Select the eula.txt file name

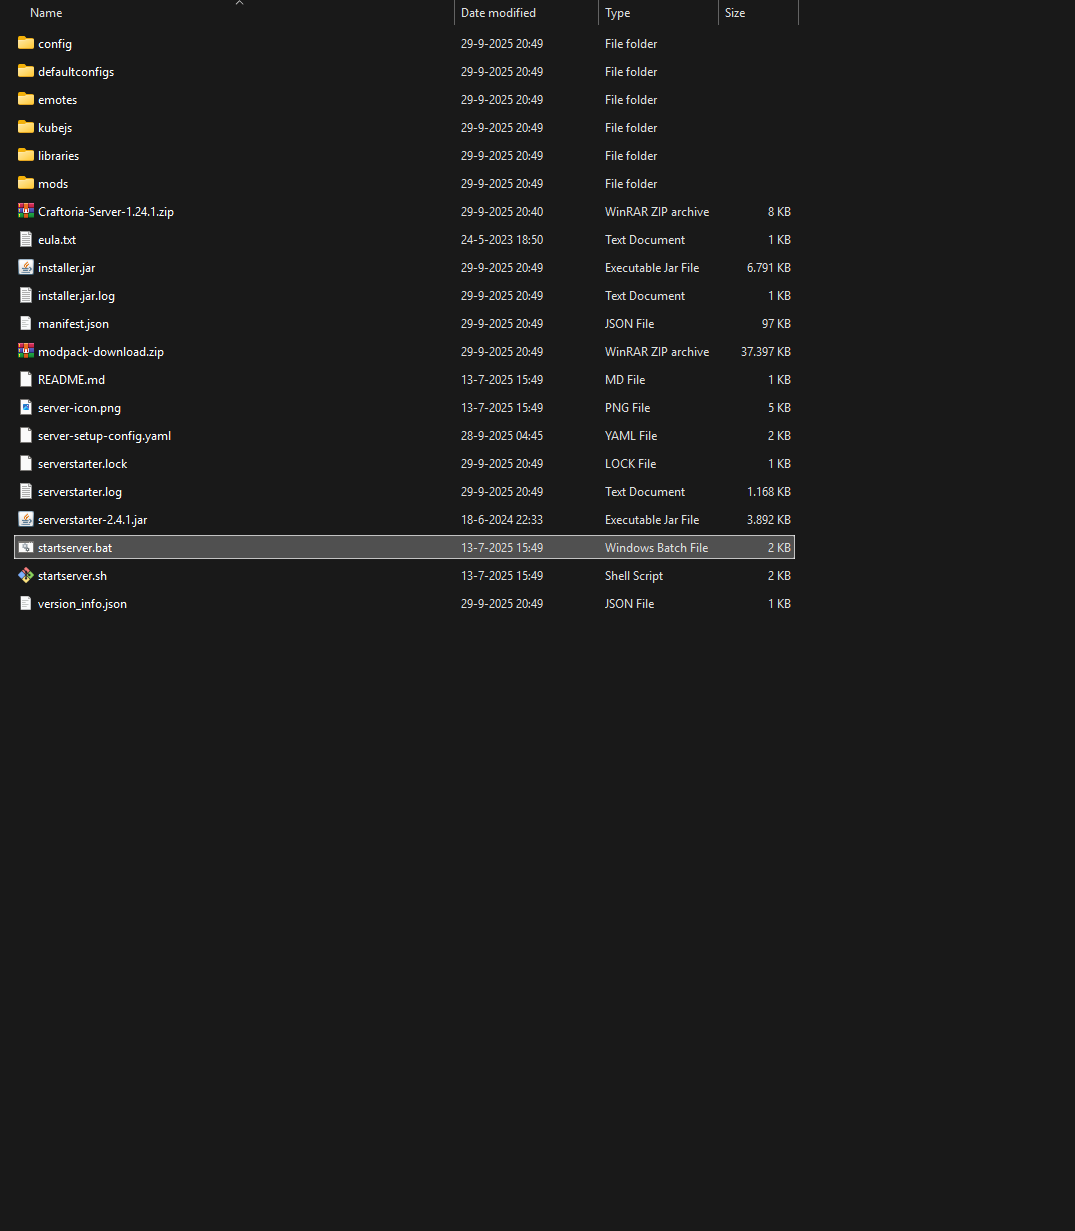coord(57,240)
